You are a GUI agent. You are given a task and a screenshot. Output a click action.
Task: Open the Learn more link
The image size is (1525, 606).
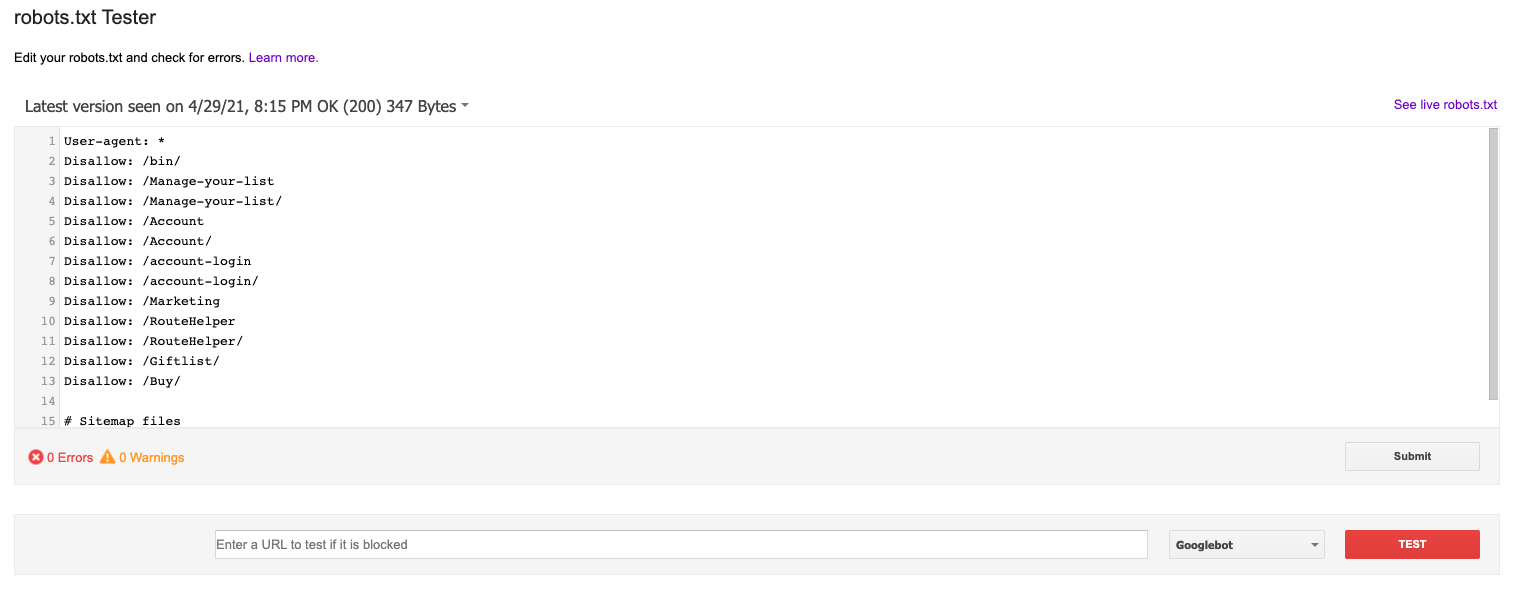coord(283,58)
